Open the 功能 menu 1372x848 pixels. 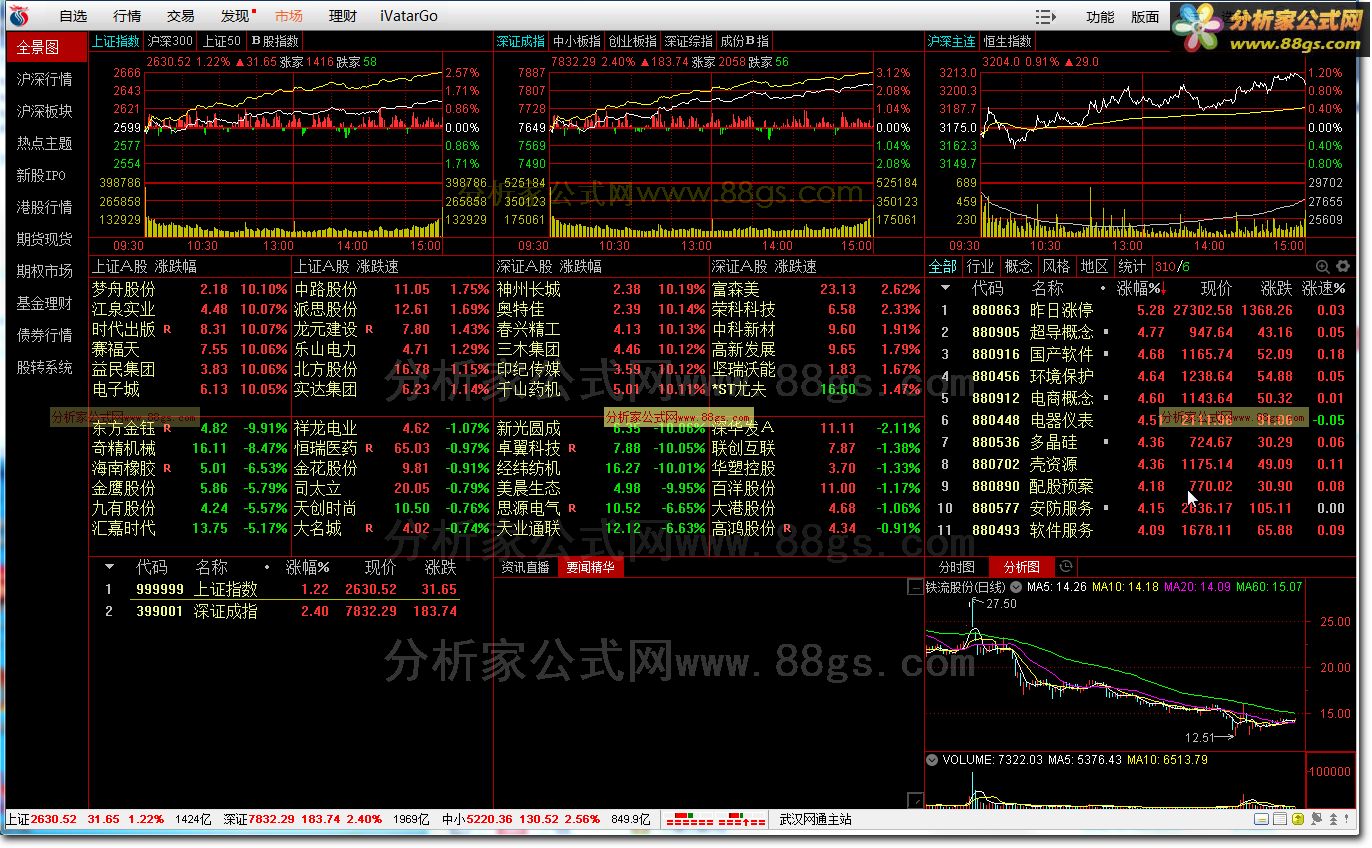tap(1100, 17)
